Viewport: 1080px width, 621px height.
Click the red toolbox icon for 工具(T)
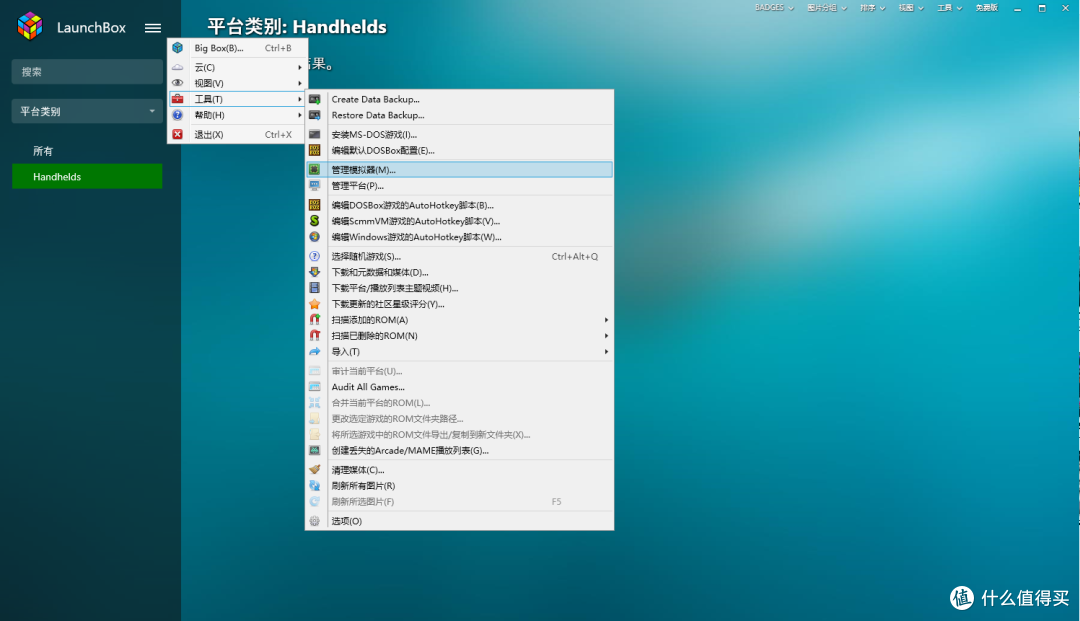click(x=178, y=99)
